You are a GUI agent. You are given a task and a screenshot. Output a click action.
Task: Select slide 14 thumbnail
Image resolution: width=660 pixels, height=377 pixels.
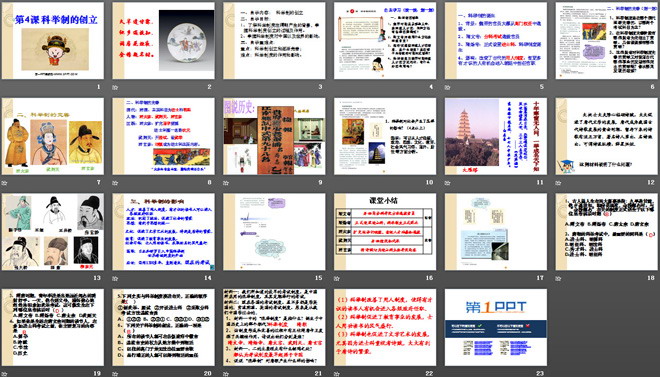tap(163, 232)
